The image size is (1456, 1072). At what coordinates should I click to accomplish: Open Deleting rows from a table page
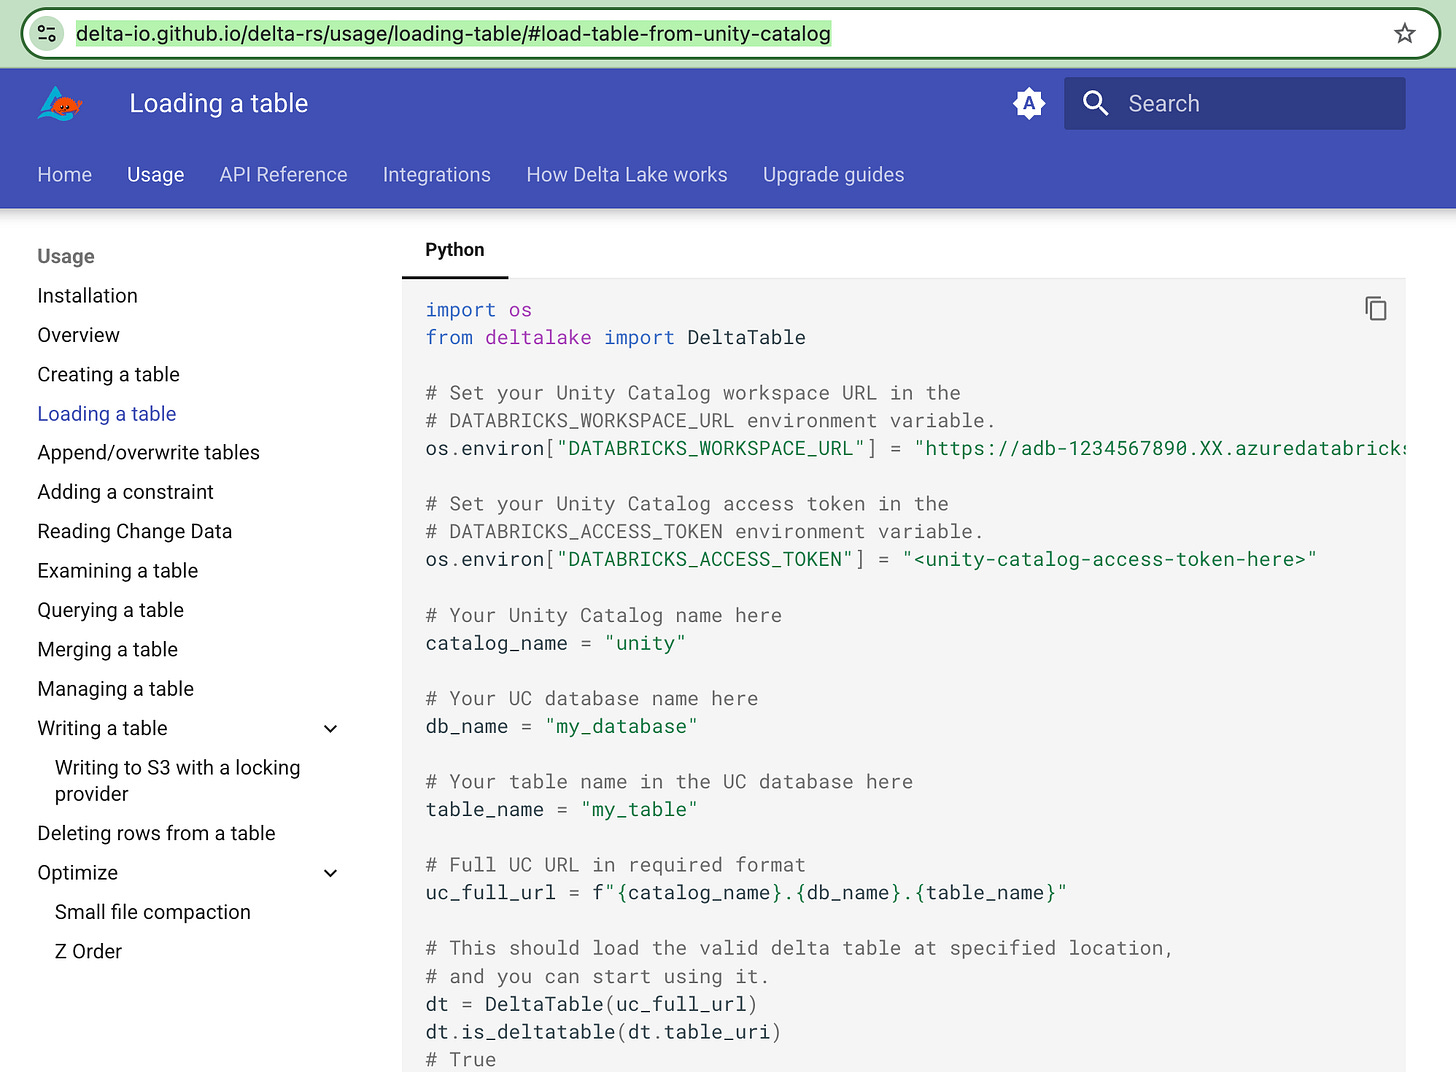click(157, 834)
